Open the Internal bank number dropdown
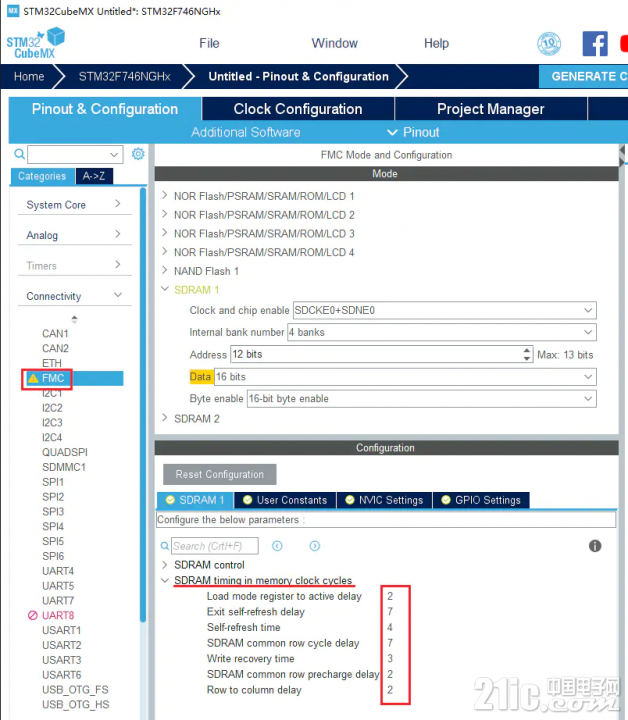Screen dimensions: 628x720 (x=442, y=332)
